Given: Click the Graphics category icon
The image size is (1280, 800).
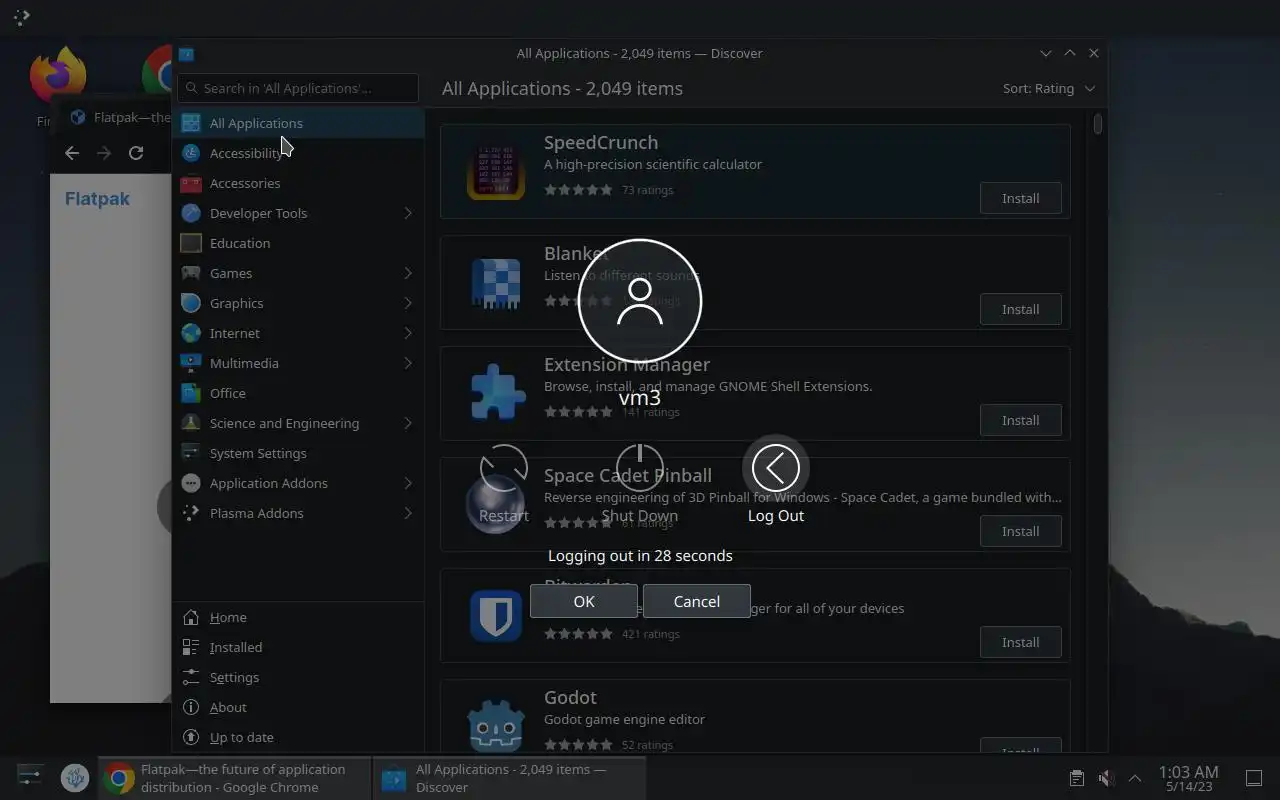Looking at the screenshot, I should click(191, 303).
